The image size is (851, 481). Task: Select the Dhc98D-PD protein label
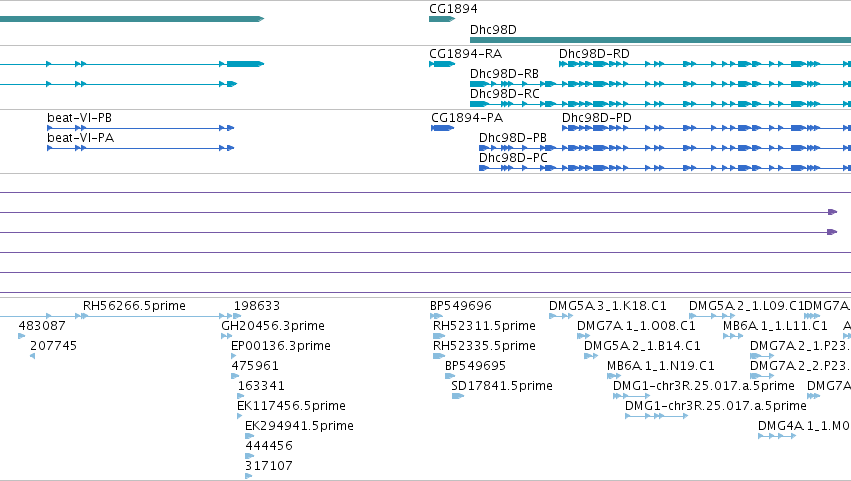click(x=596, y=118)
